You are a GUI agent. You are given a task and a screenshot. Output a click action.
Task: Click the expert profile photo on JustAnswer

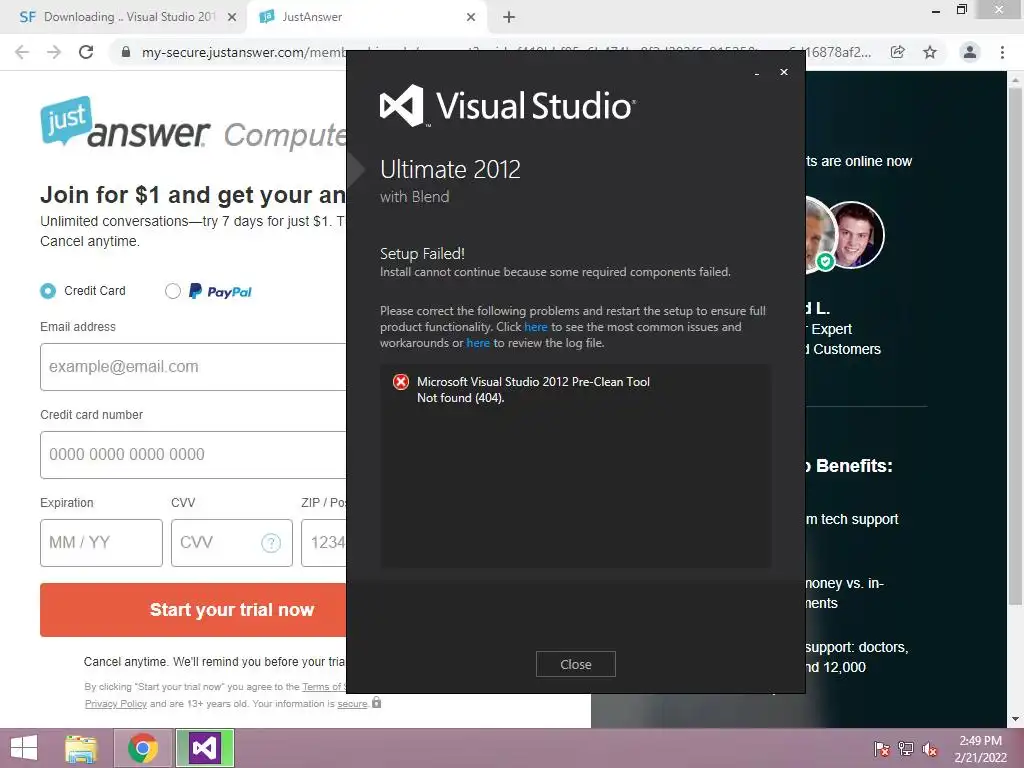pos(853,235)
